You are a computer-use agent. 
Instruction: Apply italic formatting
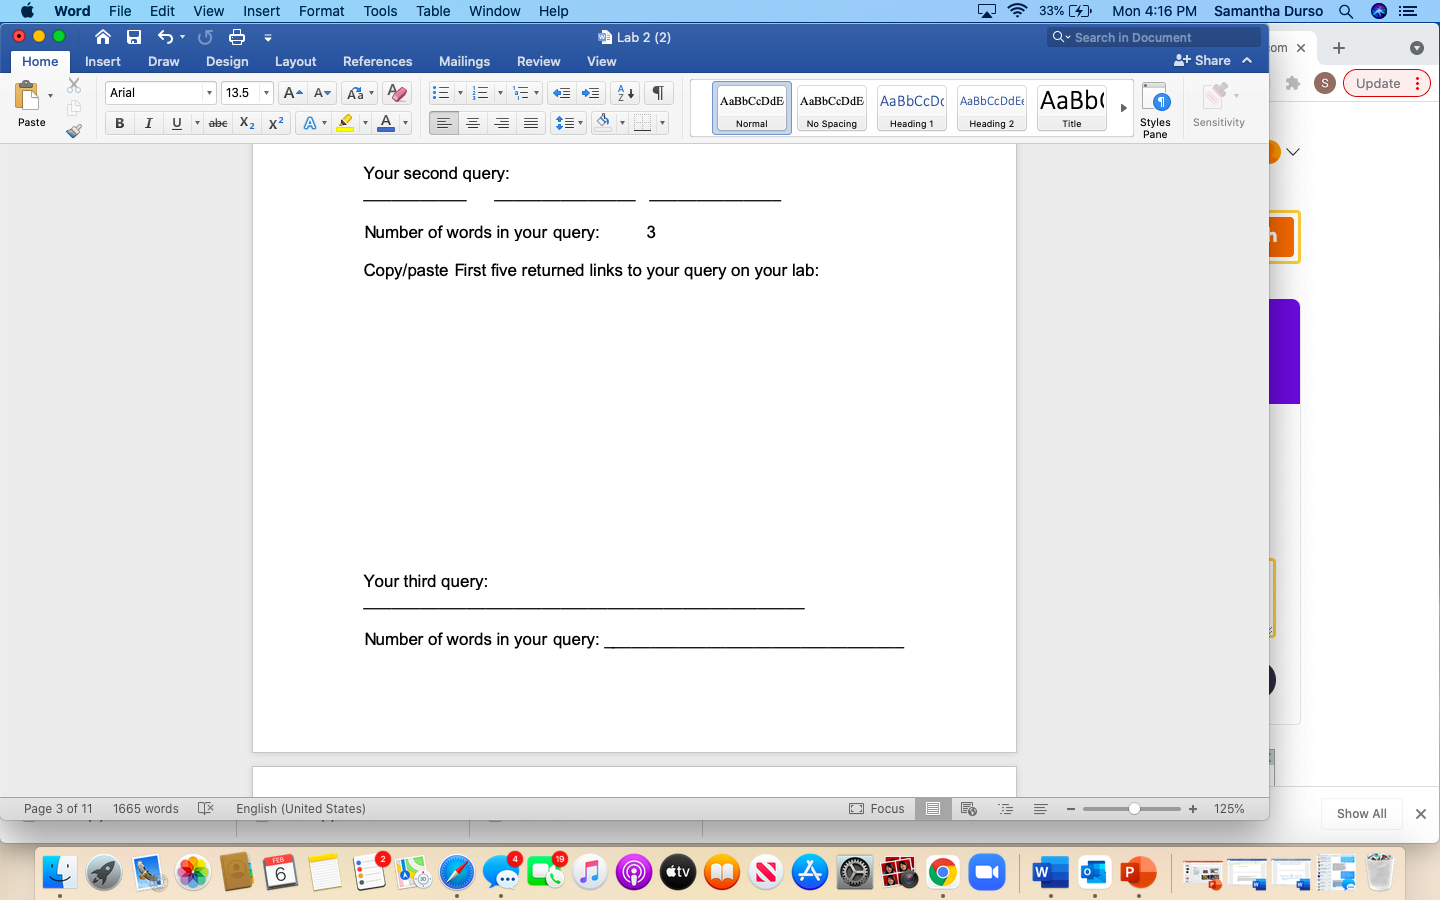click(148, 123)
